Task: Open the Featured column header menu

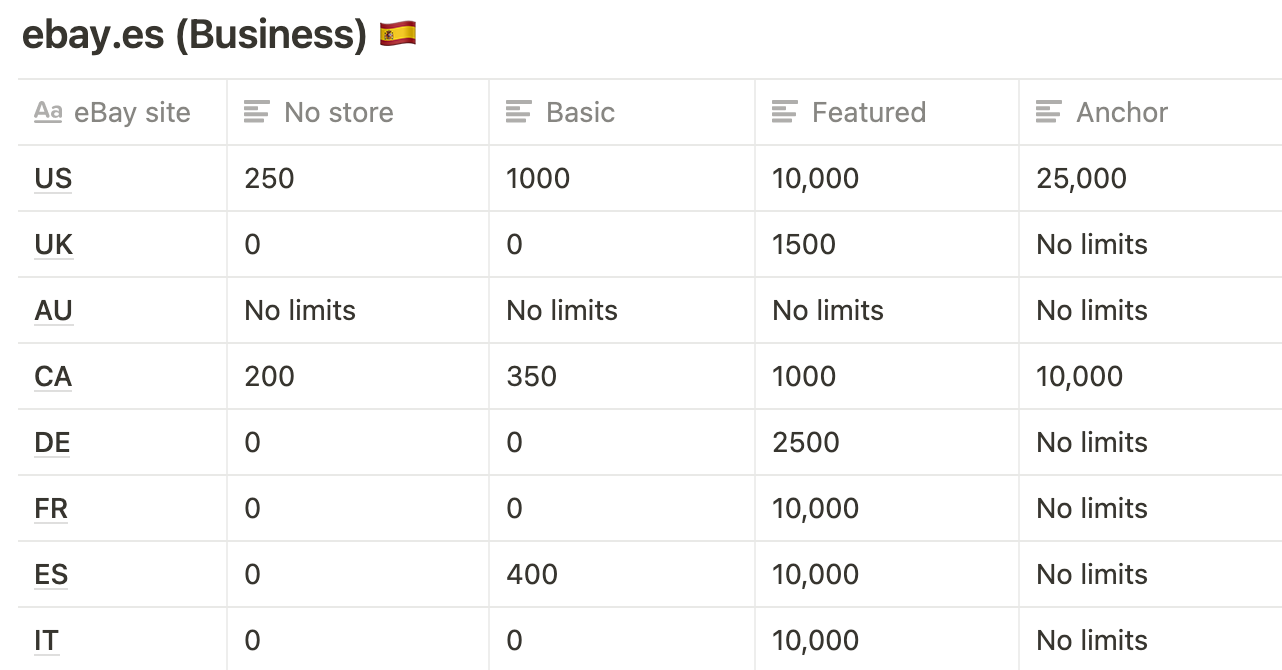Action: [x=887, y=112]
